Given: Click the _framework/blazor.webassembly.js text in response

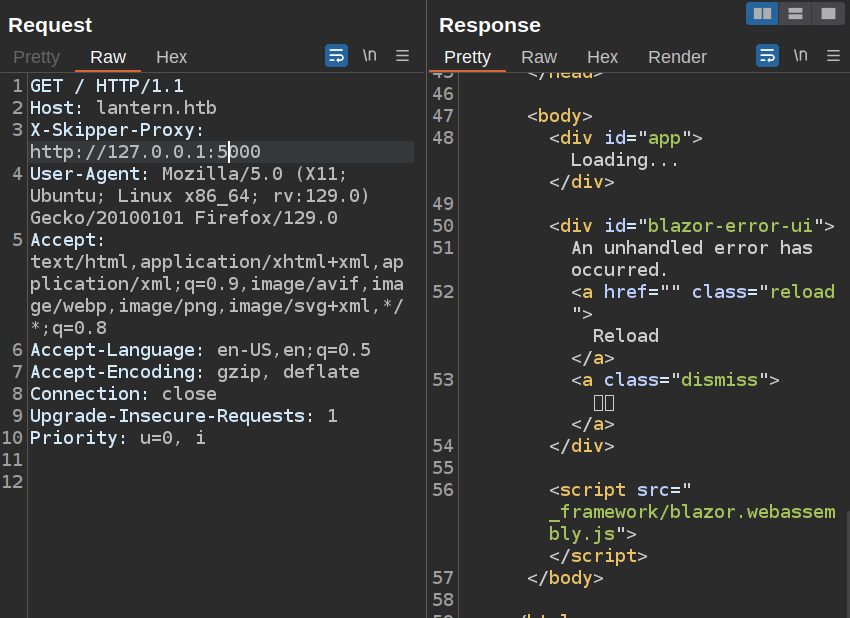Looking at the screenshot, I should coord(692,512).
